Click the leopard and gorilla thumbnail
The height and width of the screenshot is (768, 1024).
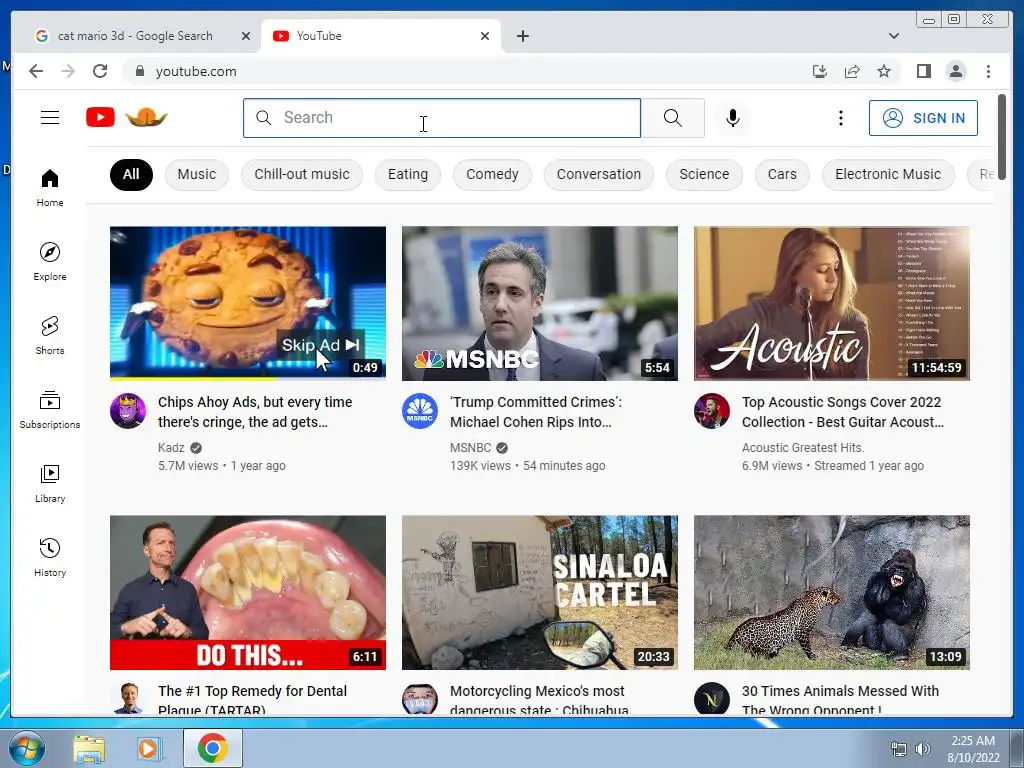(831, 592)
